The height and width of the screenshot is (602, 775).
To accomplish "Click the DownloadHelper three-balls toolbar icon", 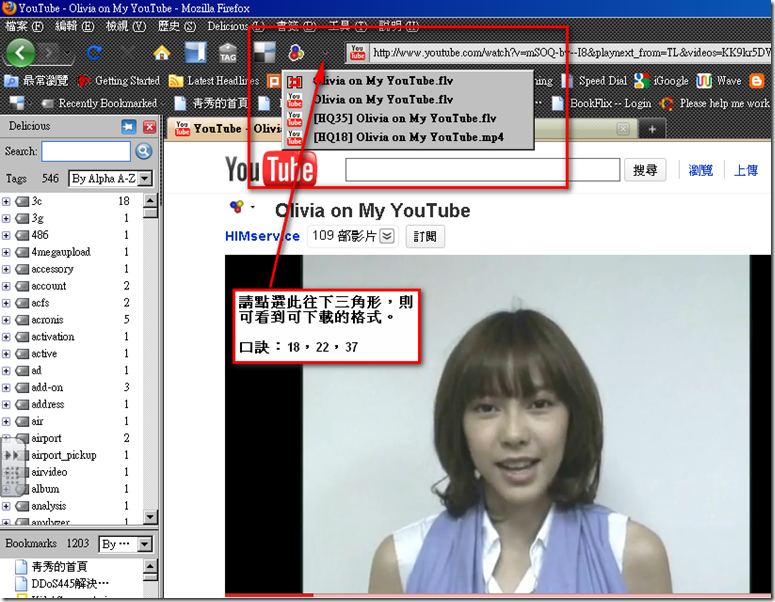I will 296,52.
